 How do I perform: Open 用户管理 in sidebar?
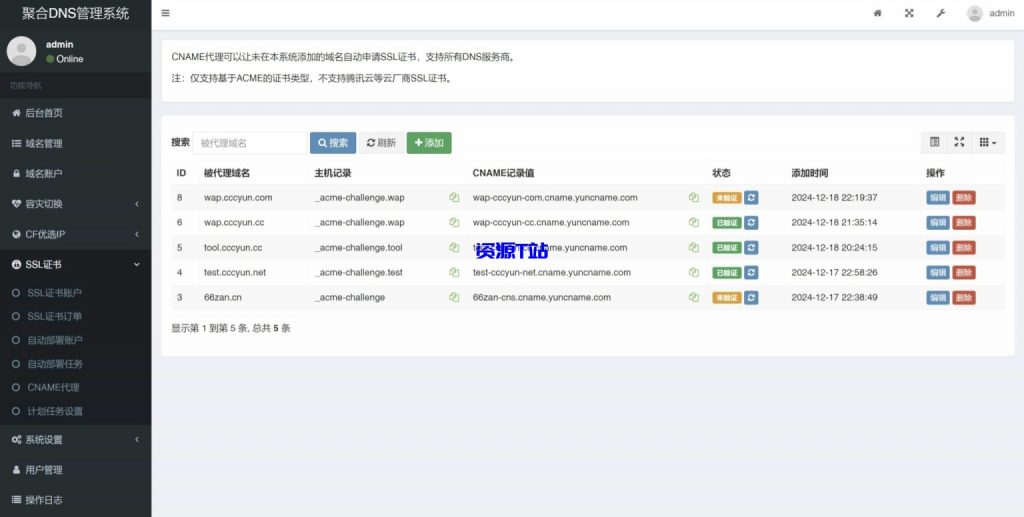click(x=76, y=469)
